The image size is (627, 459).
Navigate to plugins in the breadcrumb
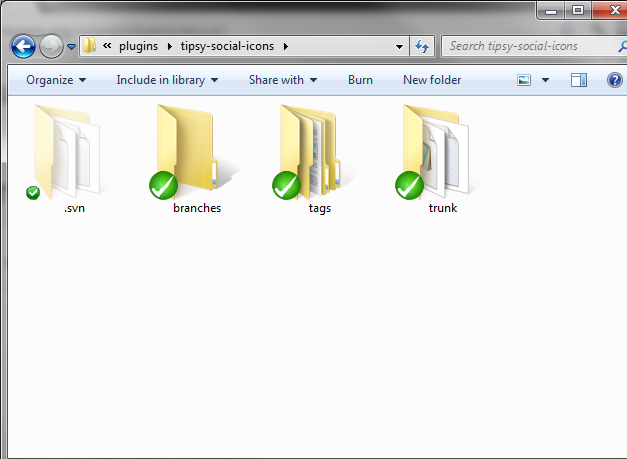point(138,46)
